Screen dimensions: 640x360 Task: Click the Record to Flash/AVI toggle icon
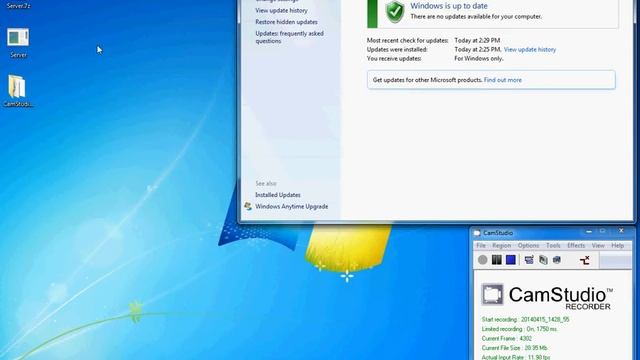(557, 260)
